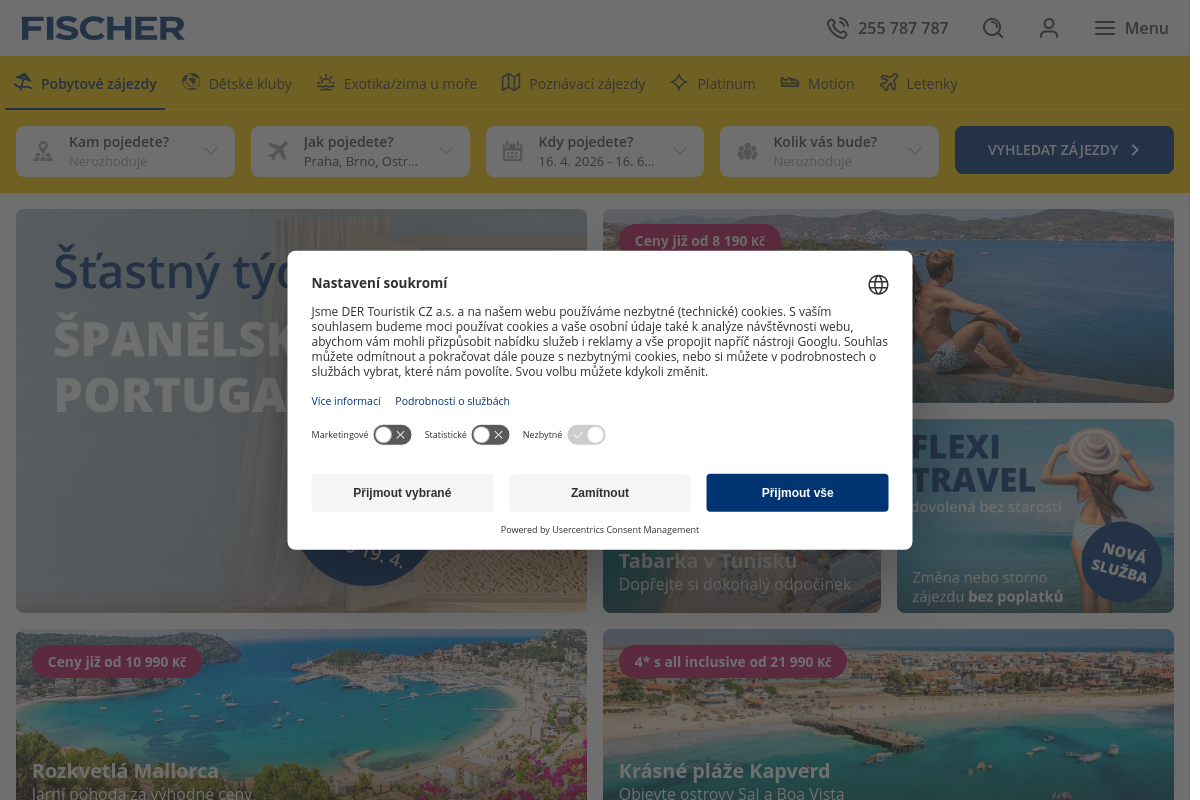Click the people icon in Kolik vás bude field
The image size is (1200, 800).
[x=747, y=151]
